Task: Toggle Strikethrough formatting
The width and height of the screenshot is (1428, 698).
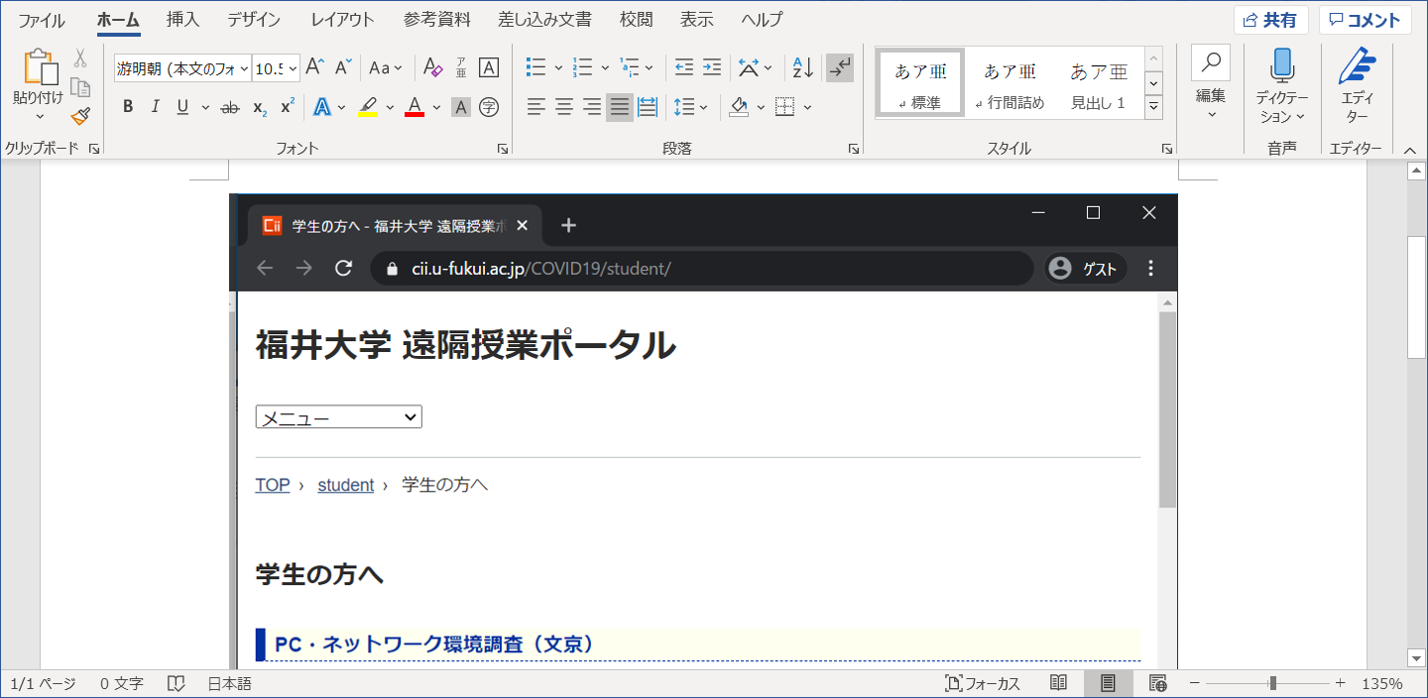Action: (230, 107)
